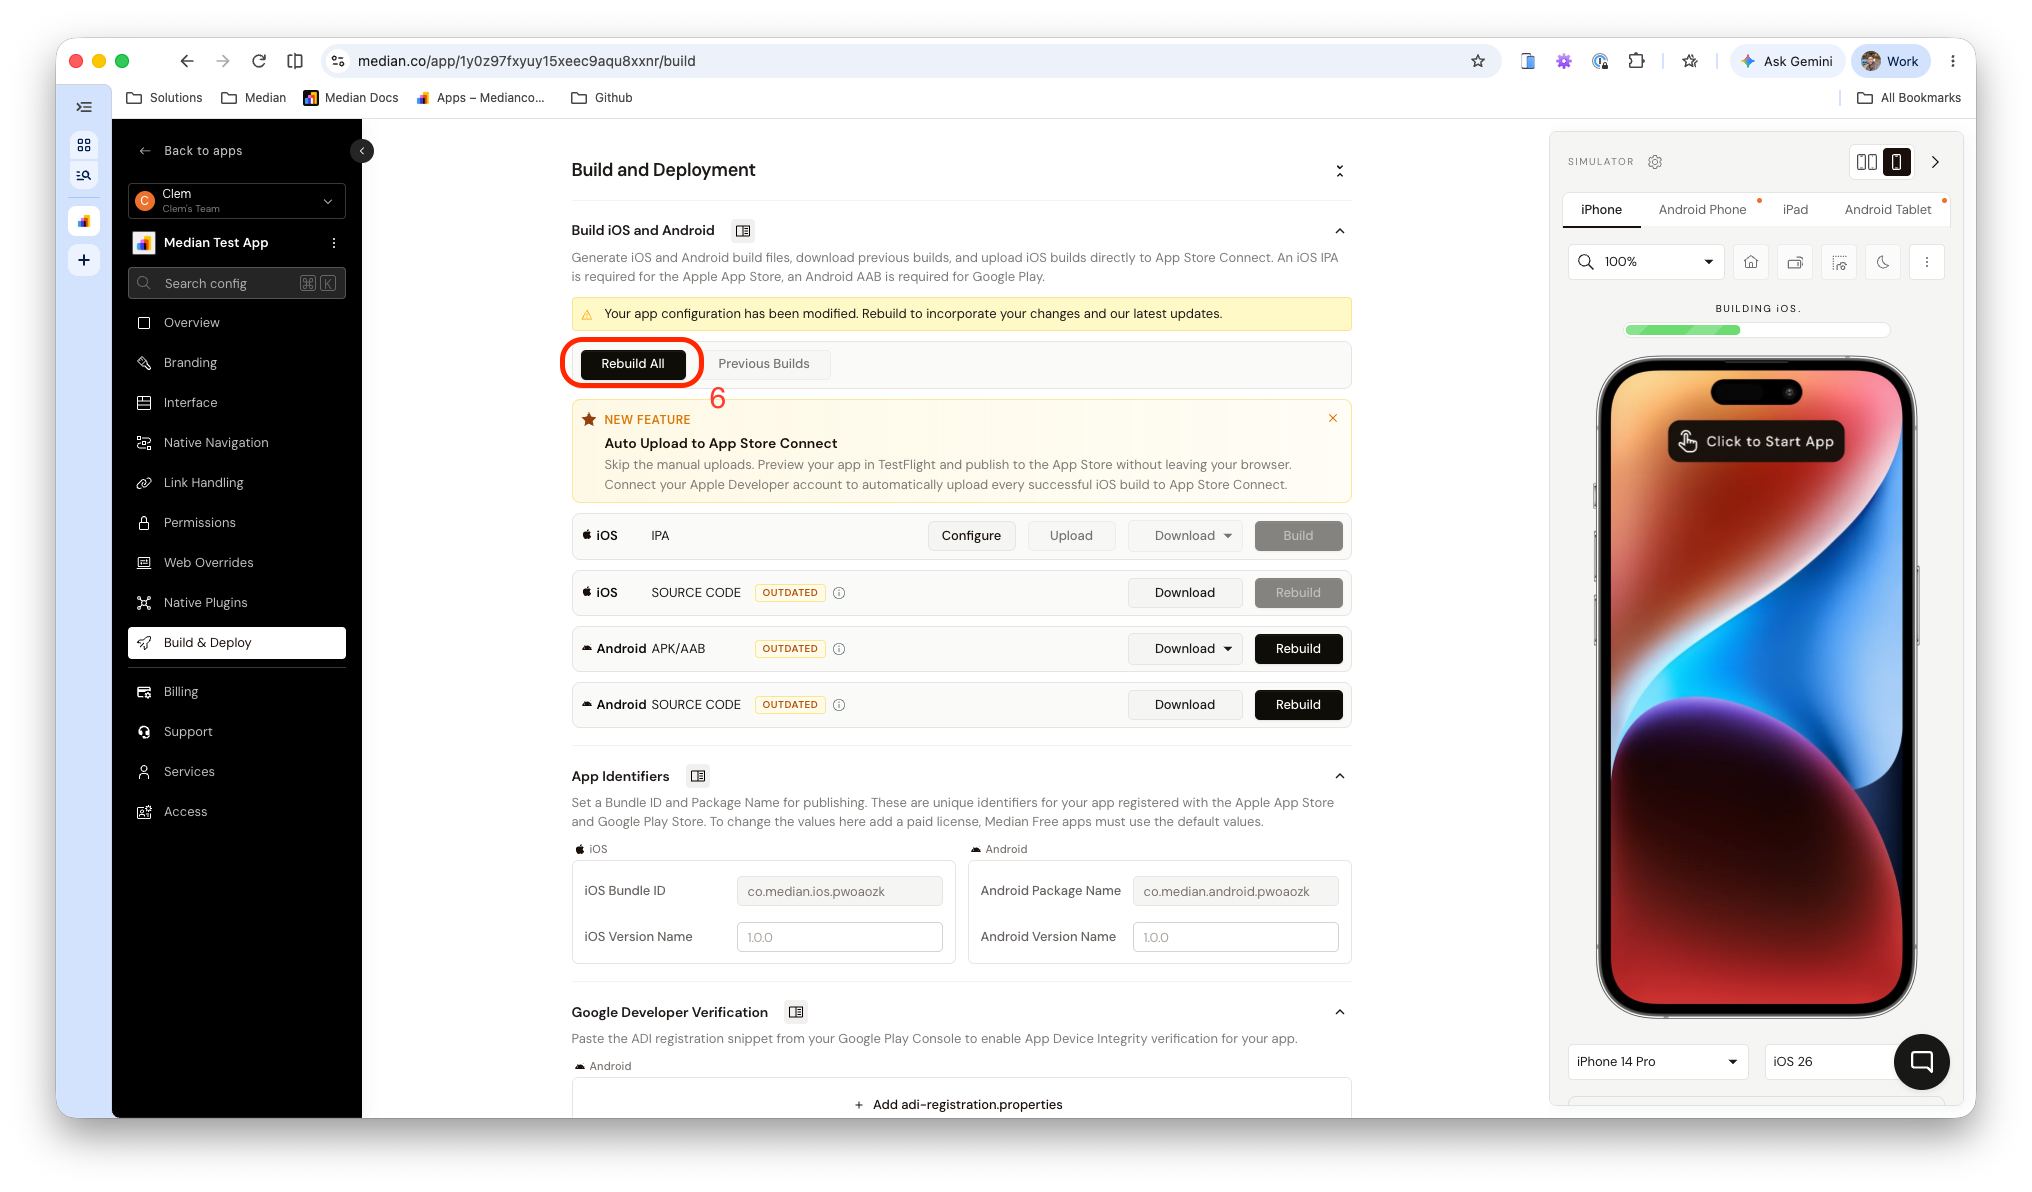Click the simulator home icon

pos(1751,262)
